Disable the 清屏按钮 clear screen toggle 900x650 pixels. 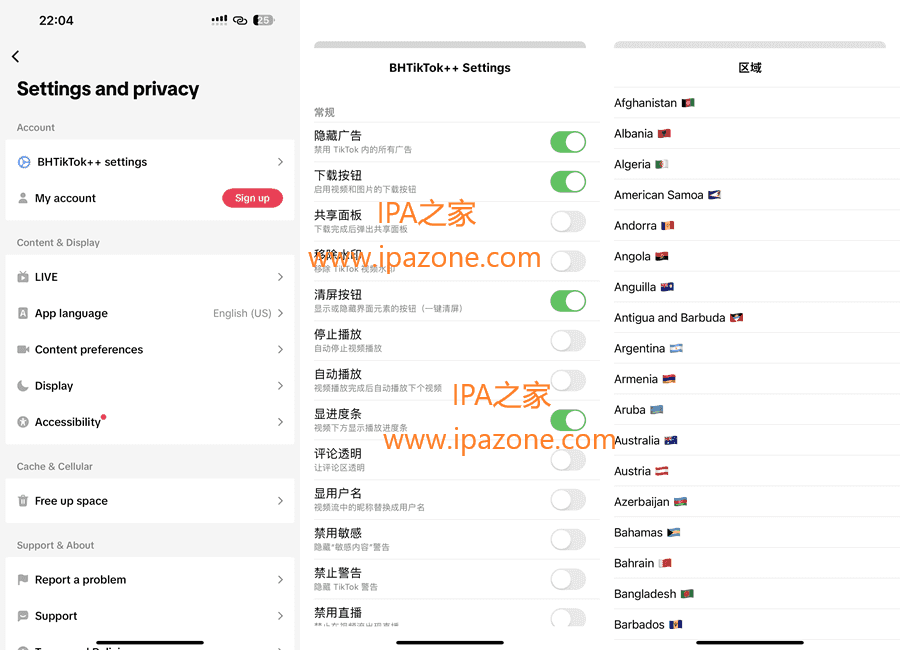coord(568,301)
